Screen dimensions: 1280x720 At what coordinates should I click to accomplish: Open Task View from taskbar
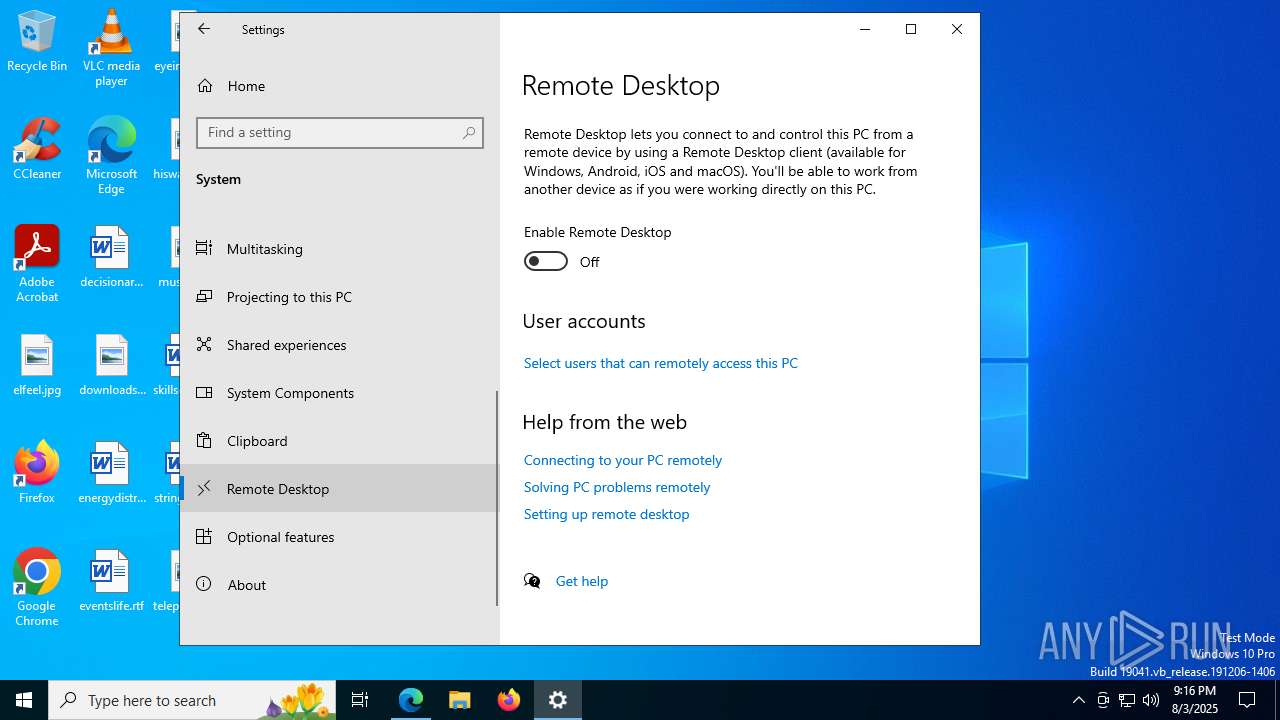[360, 700]
